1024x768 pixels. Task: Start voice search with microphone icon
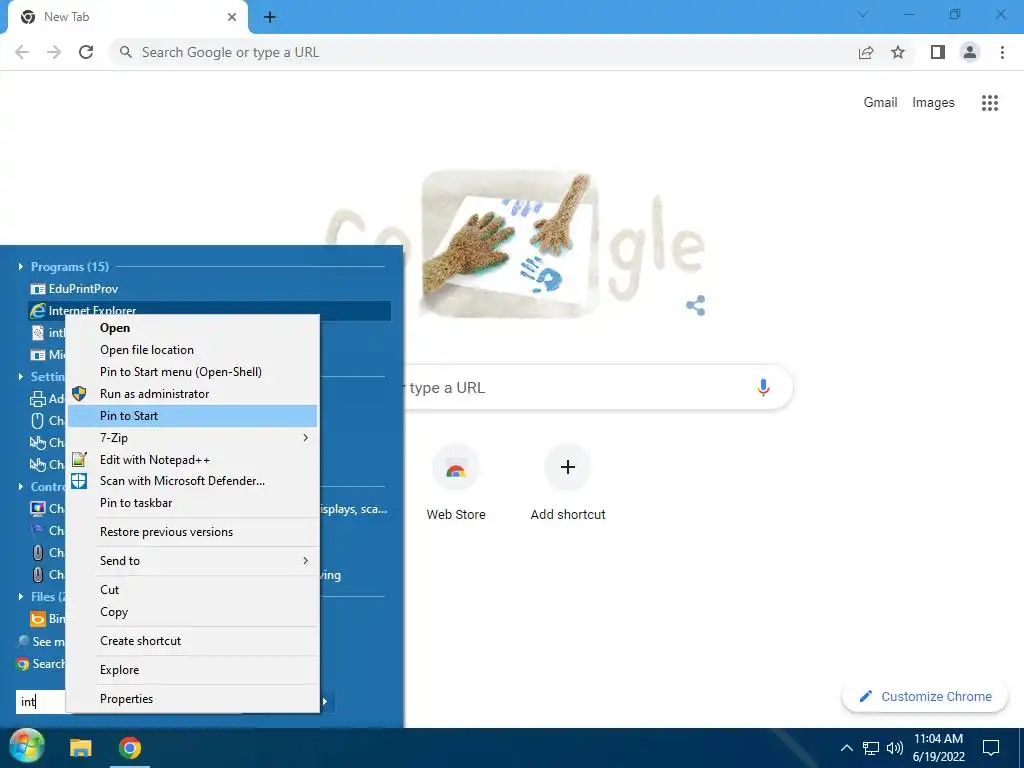(763, 387)
